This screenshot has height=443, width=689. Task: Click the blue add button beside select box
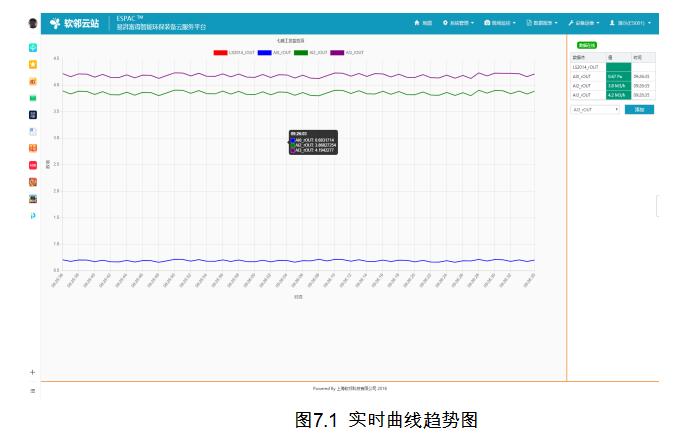640,109
